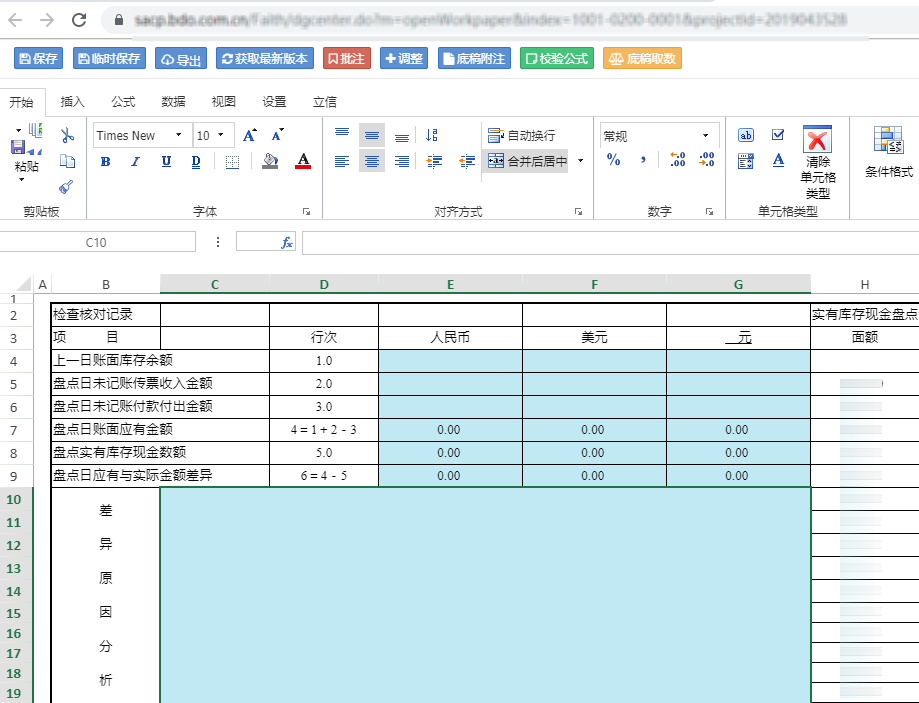This screenshot has height=703, width=919.
Task: Set the cell type to combo list
Action: coord(746,161)
